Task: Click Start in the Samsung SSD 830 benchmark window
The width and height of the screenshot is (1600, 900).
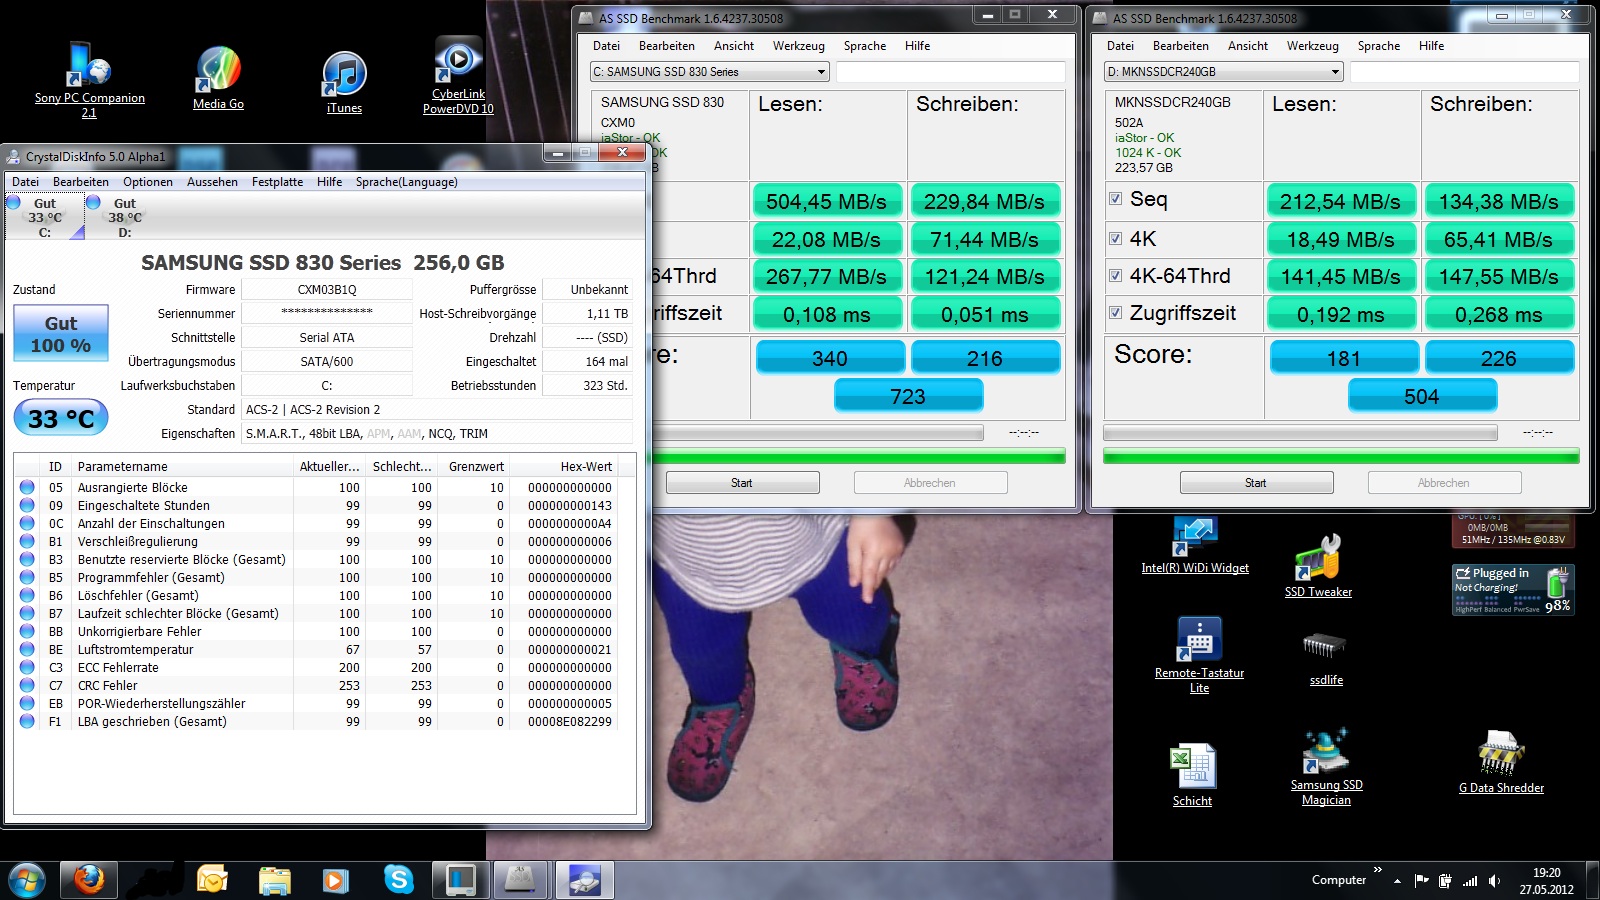Action: pyautogui.click(x=741, y=483)
